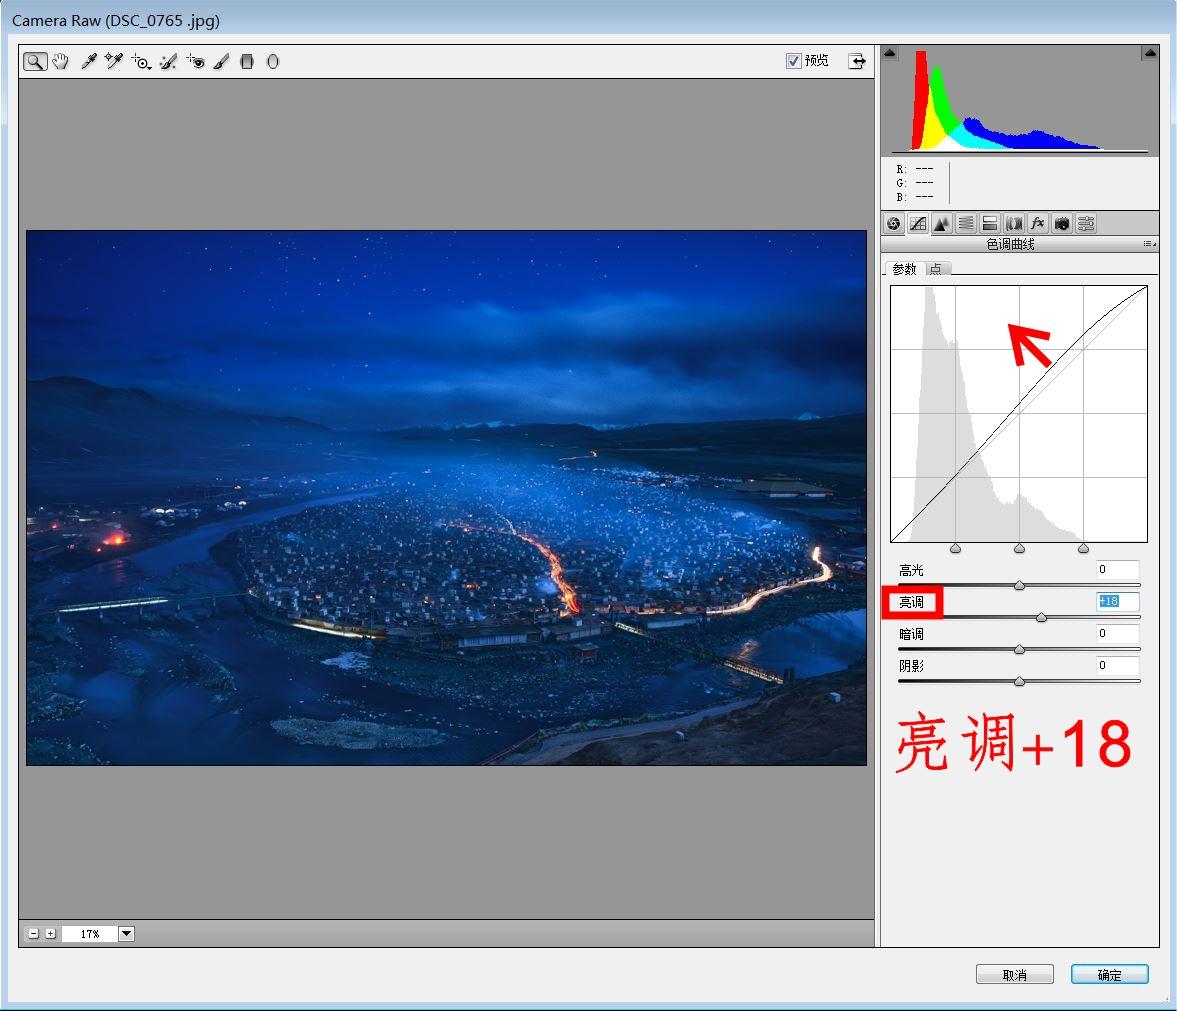1177x1011 pixels.
Task: Click the middle curve region split marker
Action: point(1019,549)
